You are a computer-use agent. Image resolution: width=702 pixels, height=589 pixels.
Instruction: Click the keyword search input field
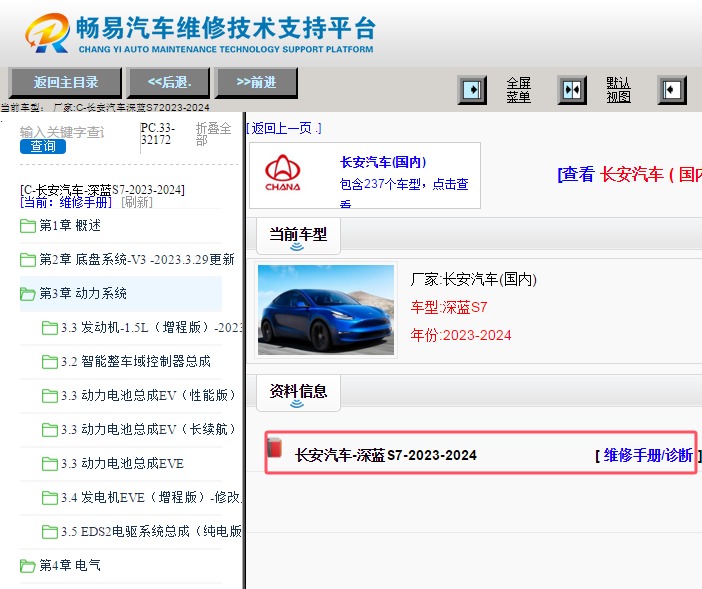coord(63,132)
